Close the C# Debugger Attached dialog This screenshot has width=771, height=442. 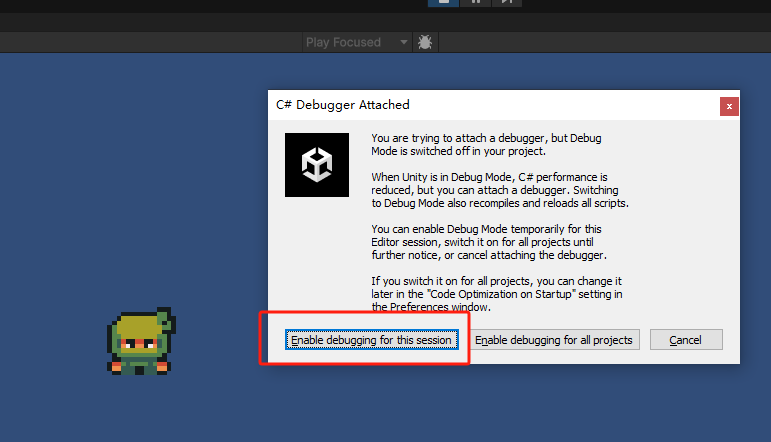click(x=729, y=106)
